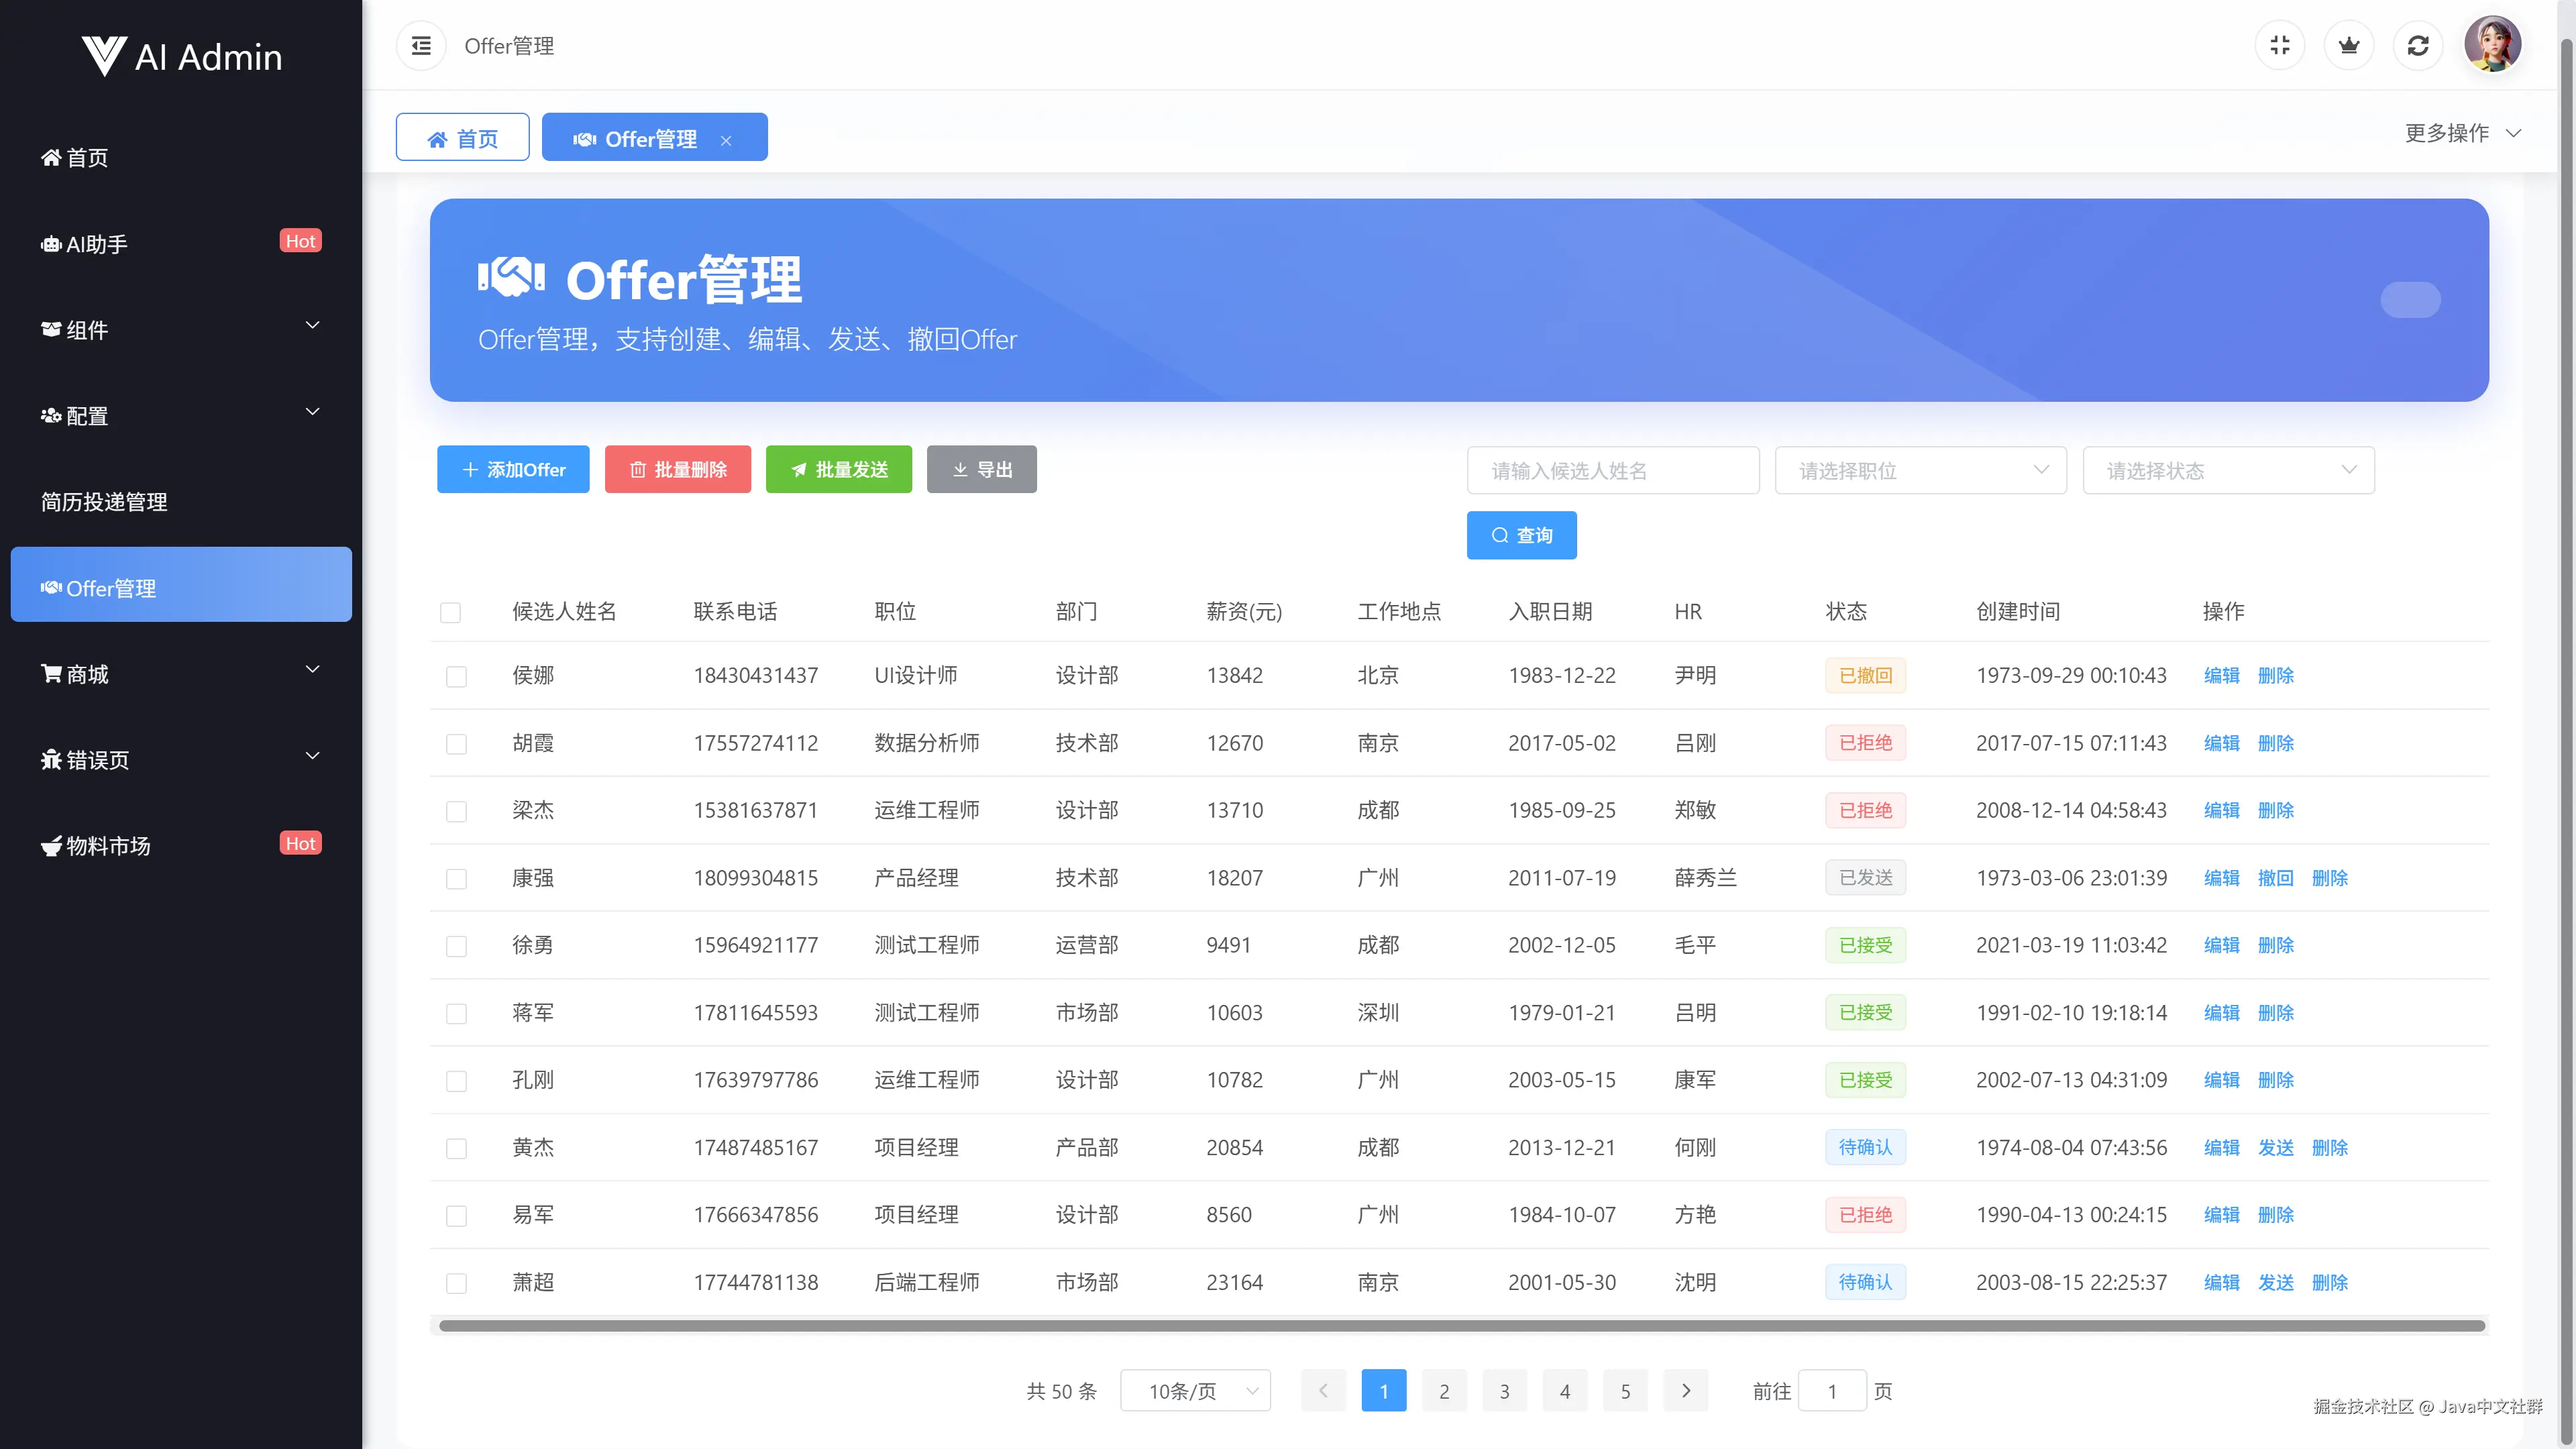Viewport: 2576px width, 1449px height.
Task: Open 简历投递管理 in the sidebar
Action: click(104, 502)
